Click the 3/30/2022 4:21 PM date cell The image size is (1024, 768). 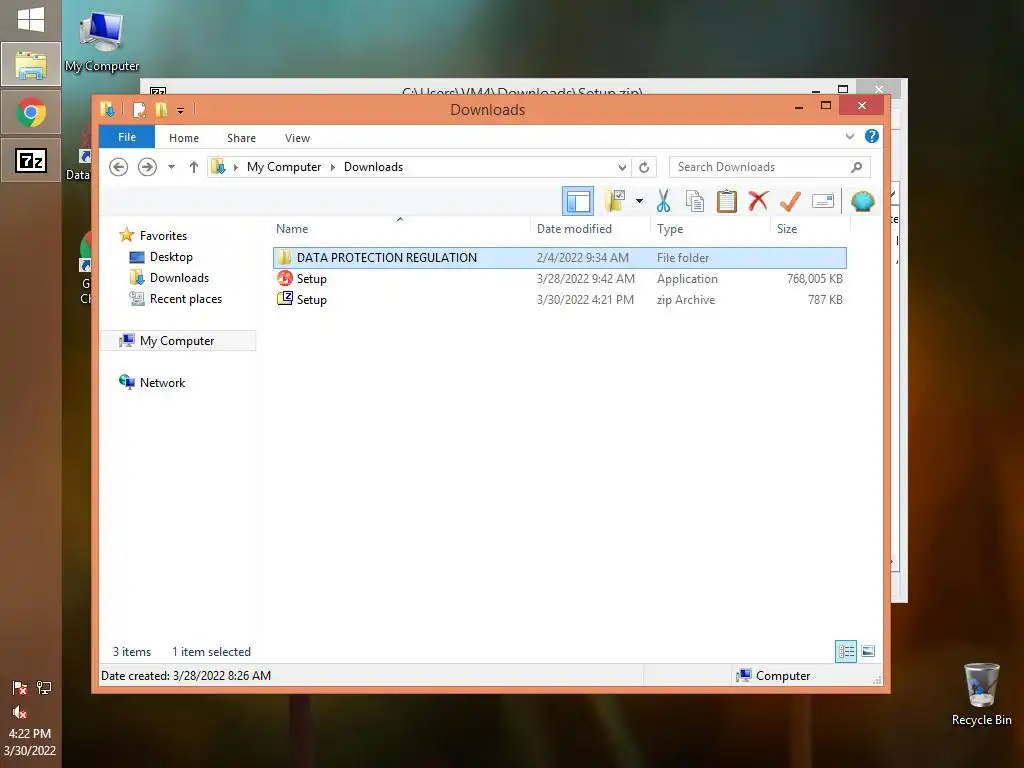(585, 300)
